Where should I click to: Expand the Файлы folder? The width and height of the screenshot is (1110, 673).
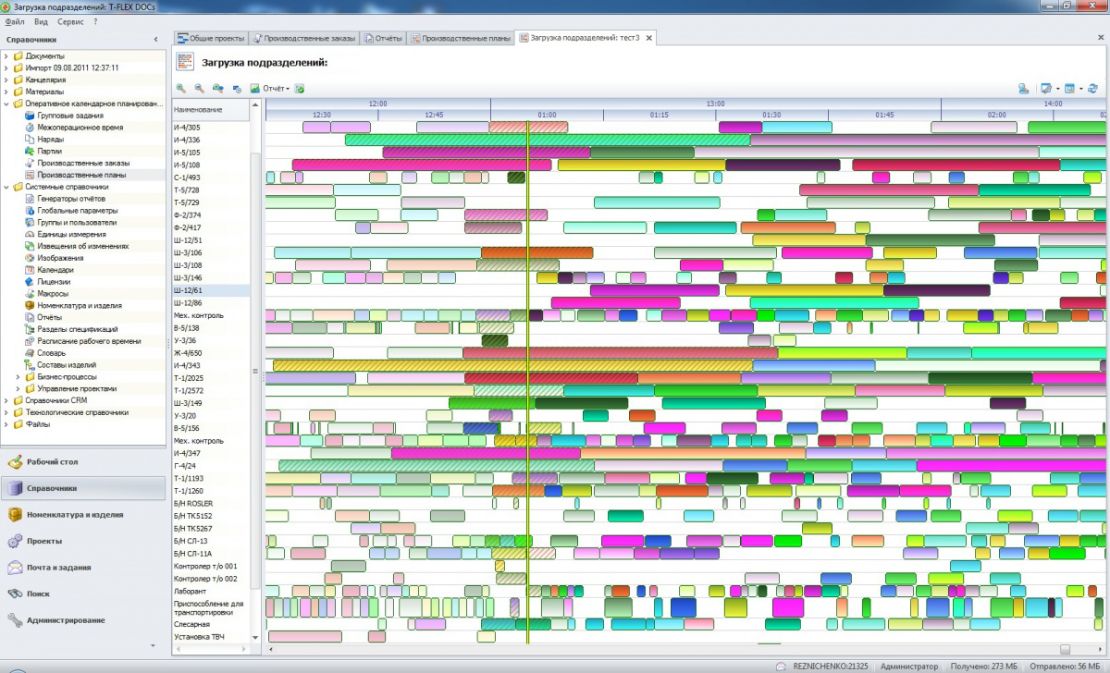point(6,425)
